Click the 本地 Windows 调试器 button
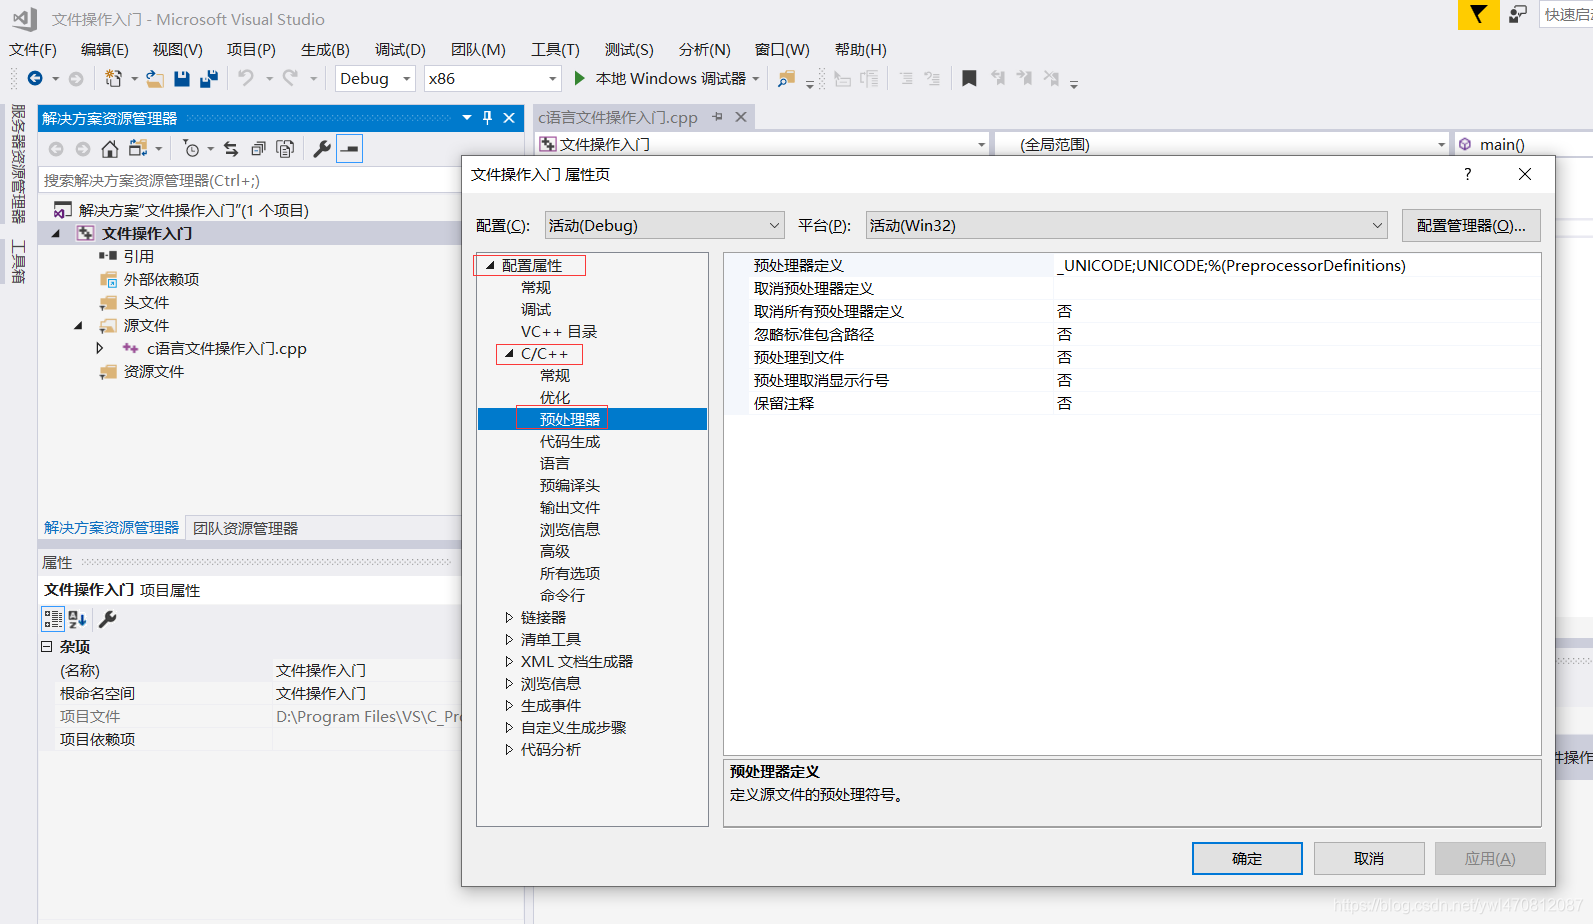 670,78
